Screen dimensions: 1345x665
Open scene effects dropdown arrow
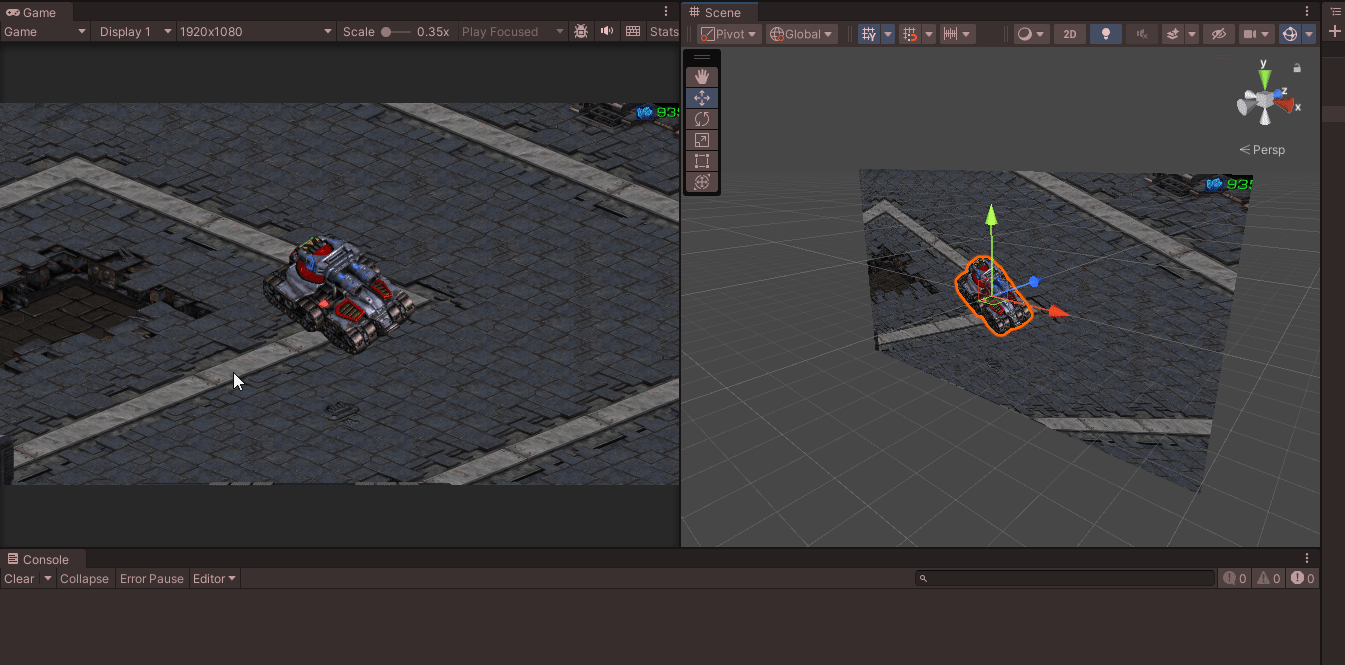click(x=1192, y=34)
